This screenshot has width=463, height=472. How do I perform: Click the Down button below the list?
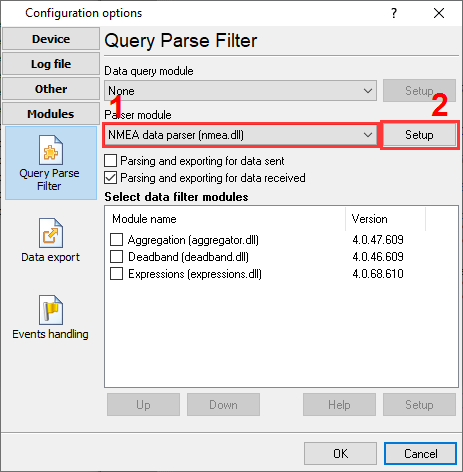223,405
